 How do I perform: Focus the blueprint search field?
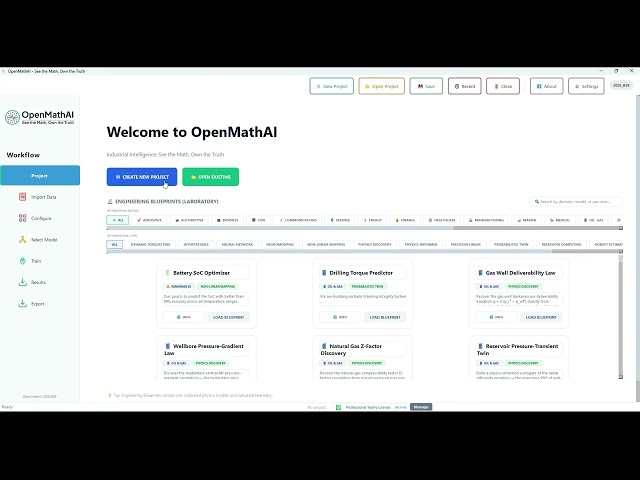(x=576, y=202)
